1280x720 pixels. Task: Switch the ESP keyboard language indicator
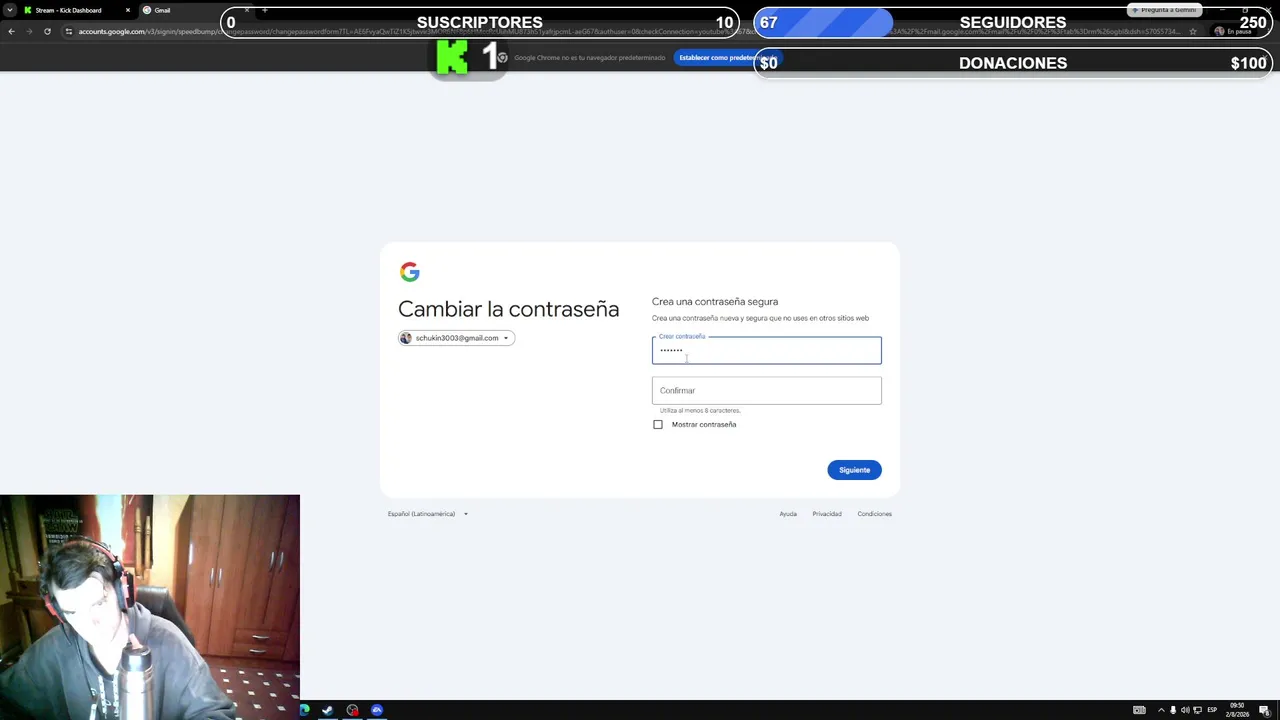click(x=1213, y=710)
